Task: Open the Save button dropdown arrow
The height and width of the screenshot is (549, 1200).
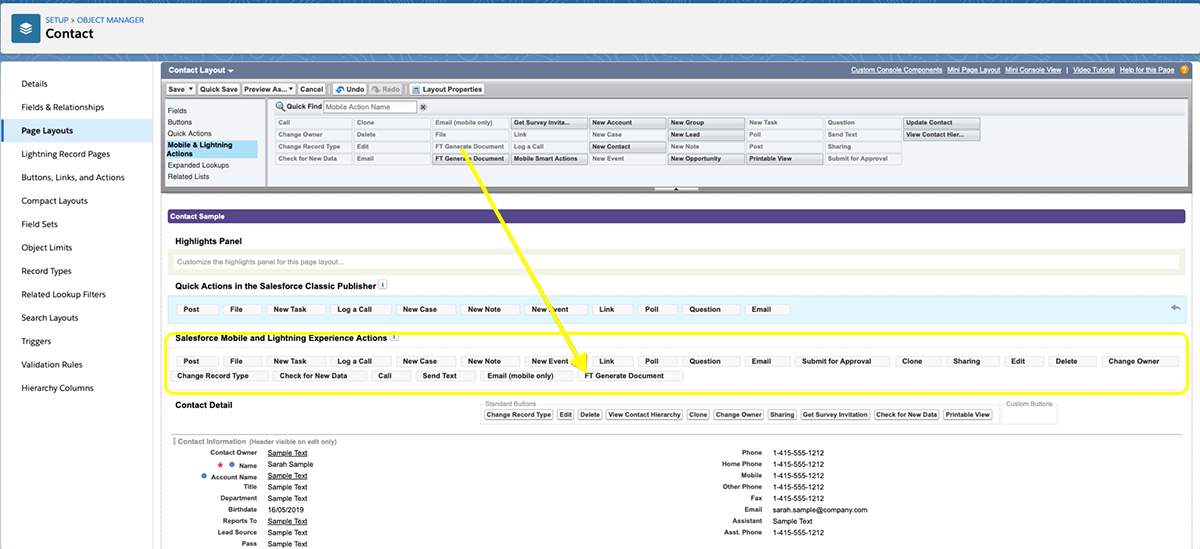Action: click(189, 89)
